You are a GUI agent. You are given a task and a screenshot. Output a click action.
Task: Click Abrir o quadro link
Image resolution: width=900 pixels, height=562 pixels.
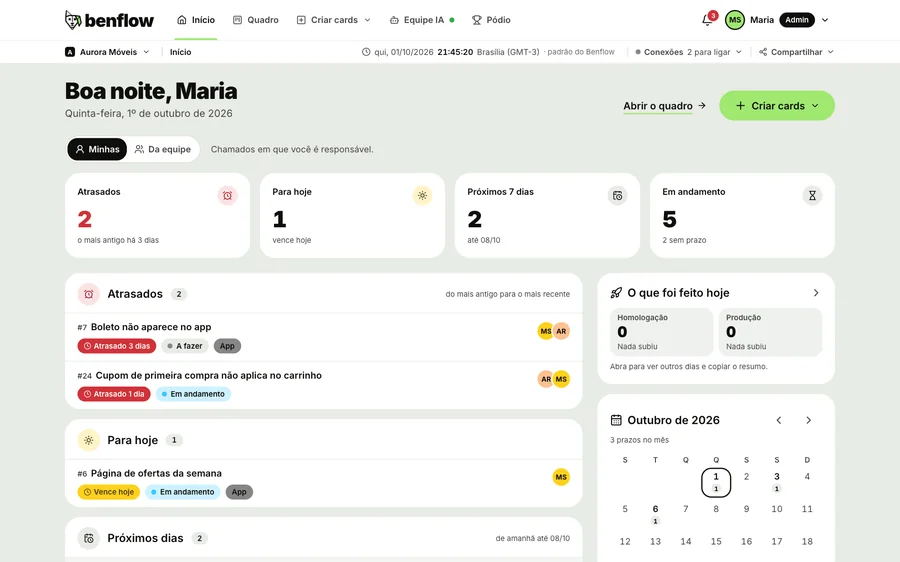664,106
